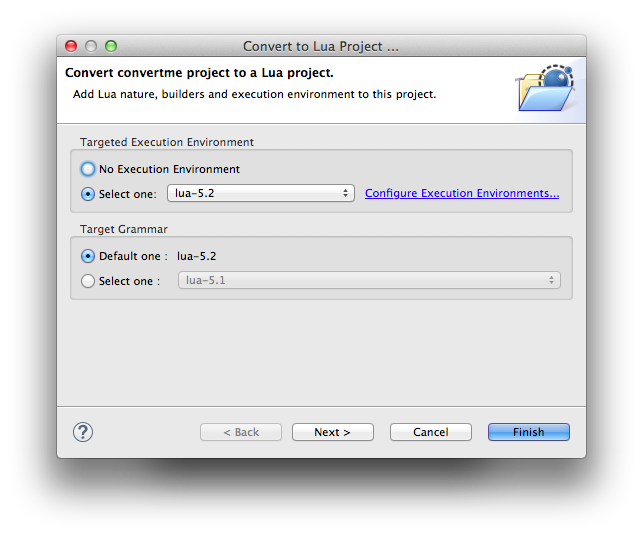Open Configure Execution Environments link
Image resolution: width=643 pixels, height=537 pixels.
click(462, 193)
